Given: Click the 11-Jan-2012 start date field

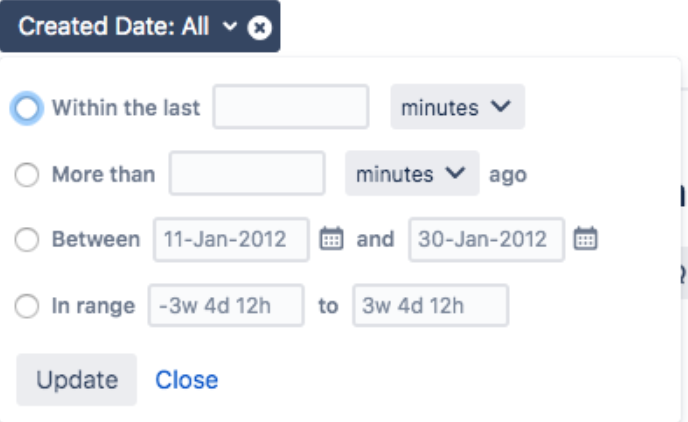Looking at the screenshot, I should pyautogui.click(x=231, y=240).
